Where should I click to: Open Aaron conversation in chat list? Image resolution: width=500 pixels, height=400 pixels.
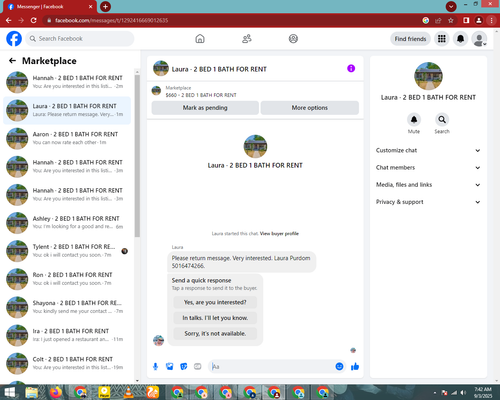pyautogui.click(x=67, y=138)
